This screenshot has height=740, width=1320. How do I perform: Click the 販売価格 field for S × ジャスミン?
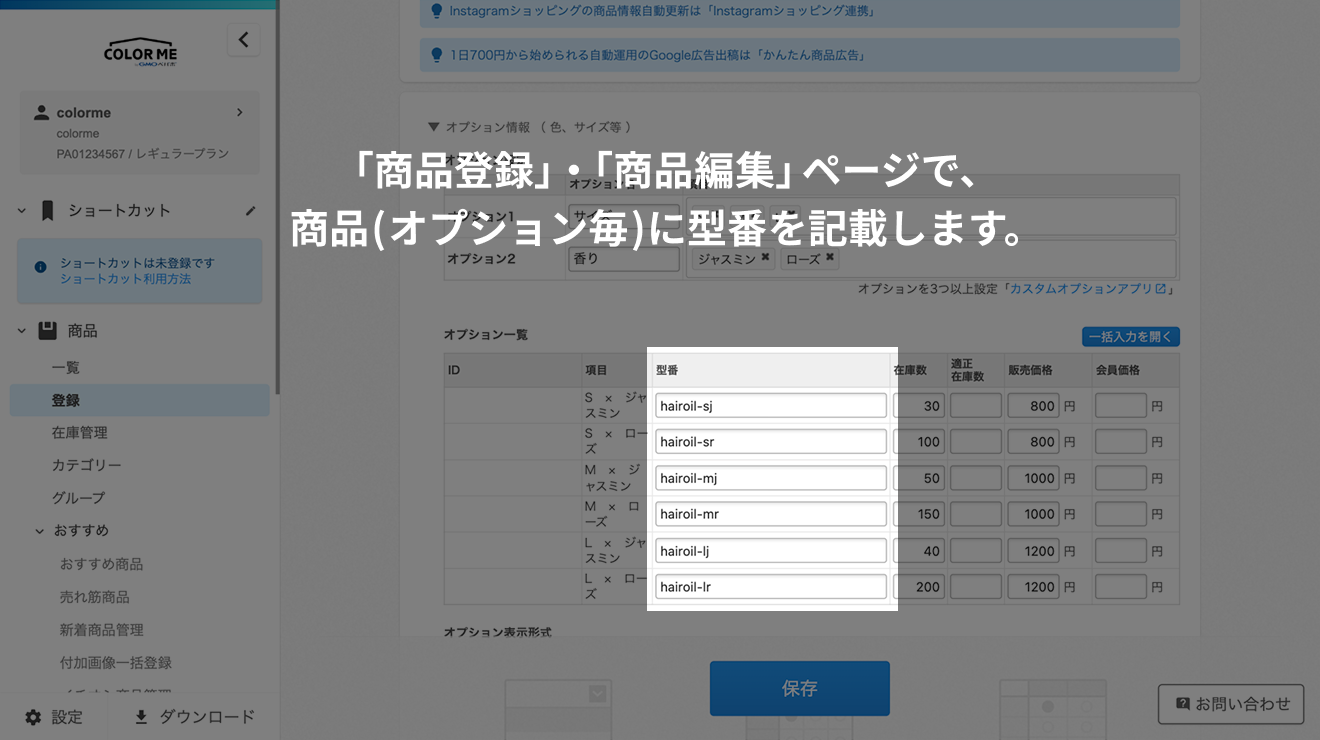1034,406
